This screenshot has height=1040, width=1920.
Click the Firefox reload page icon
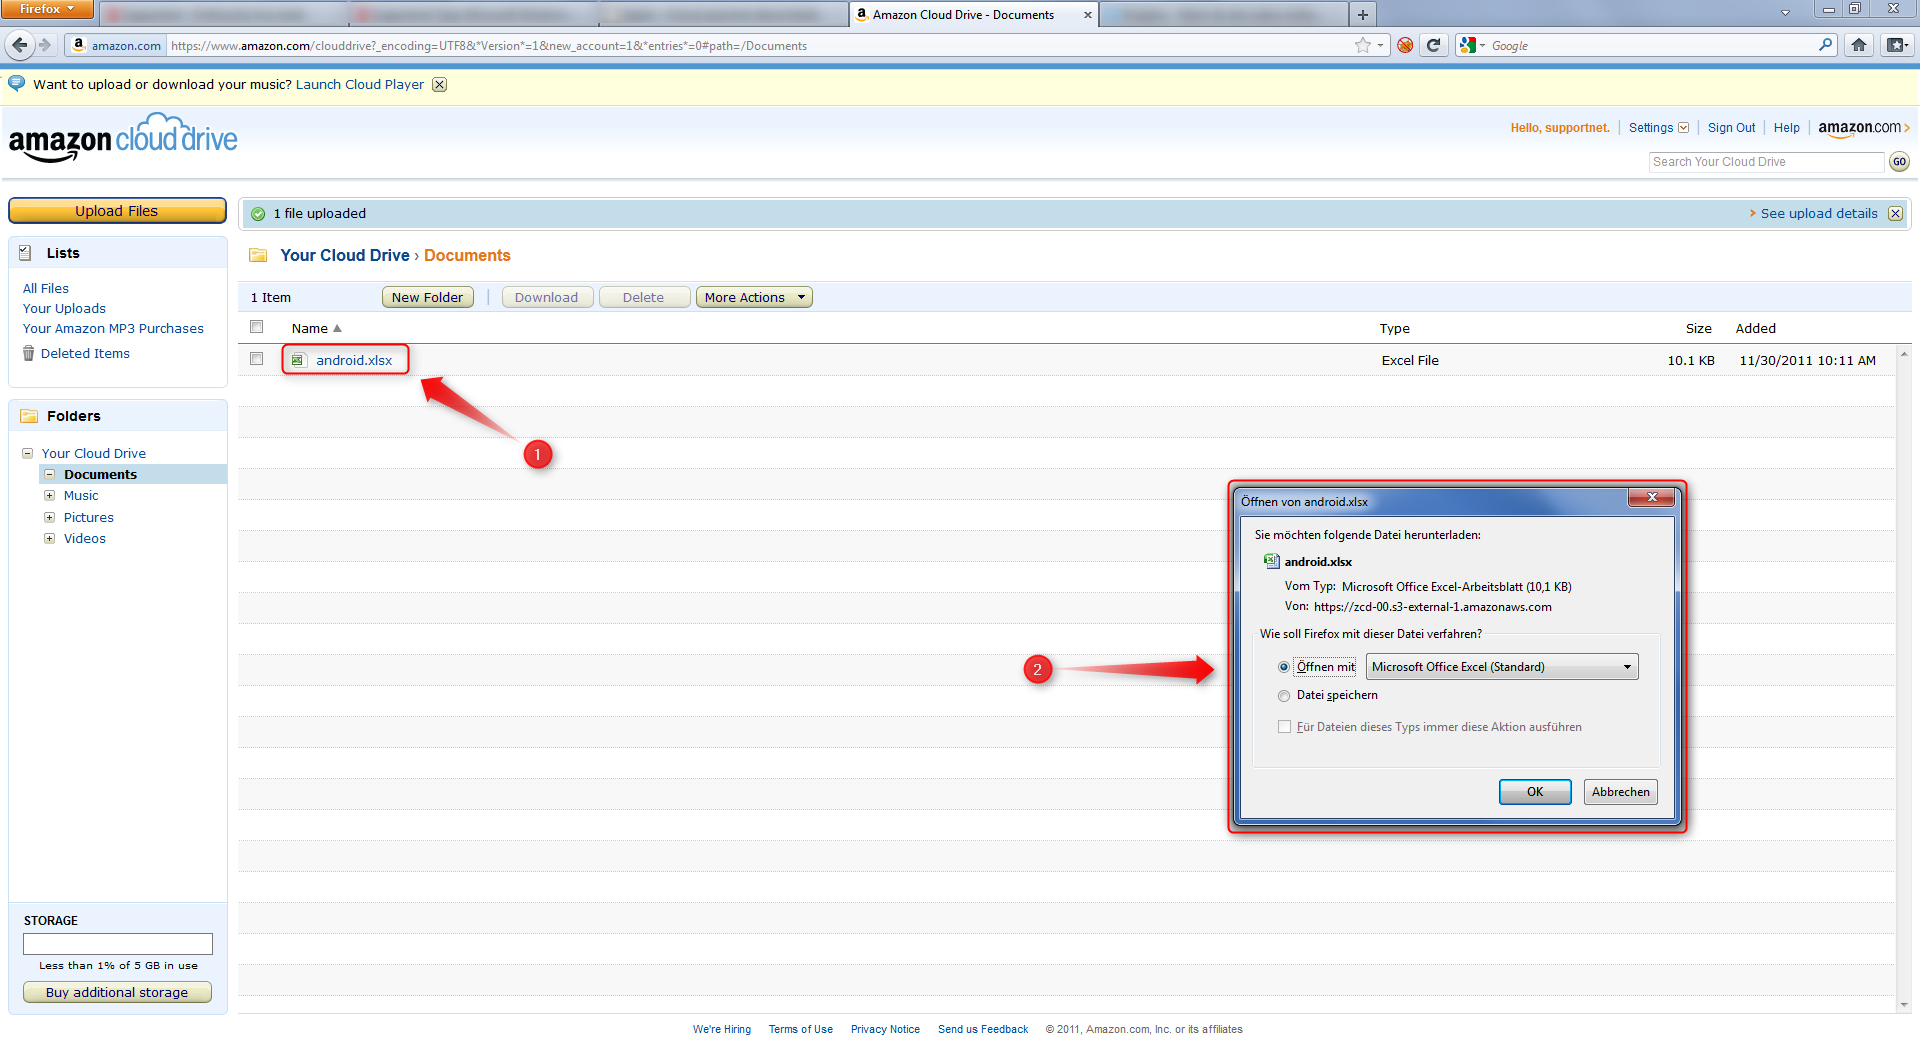[1434, 45]
